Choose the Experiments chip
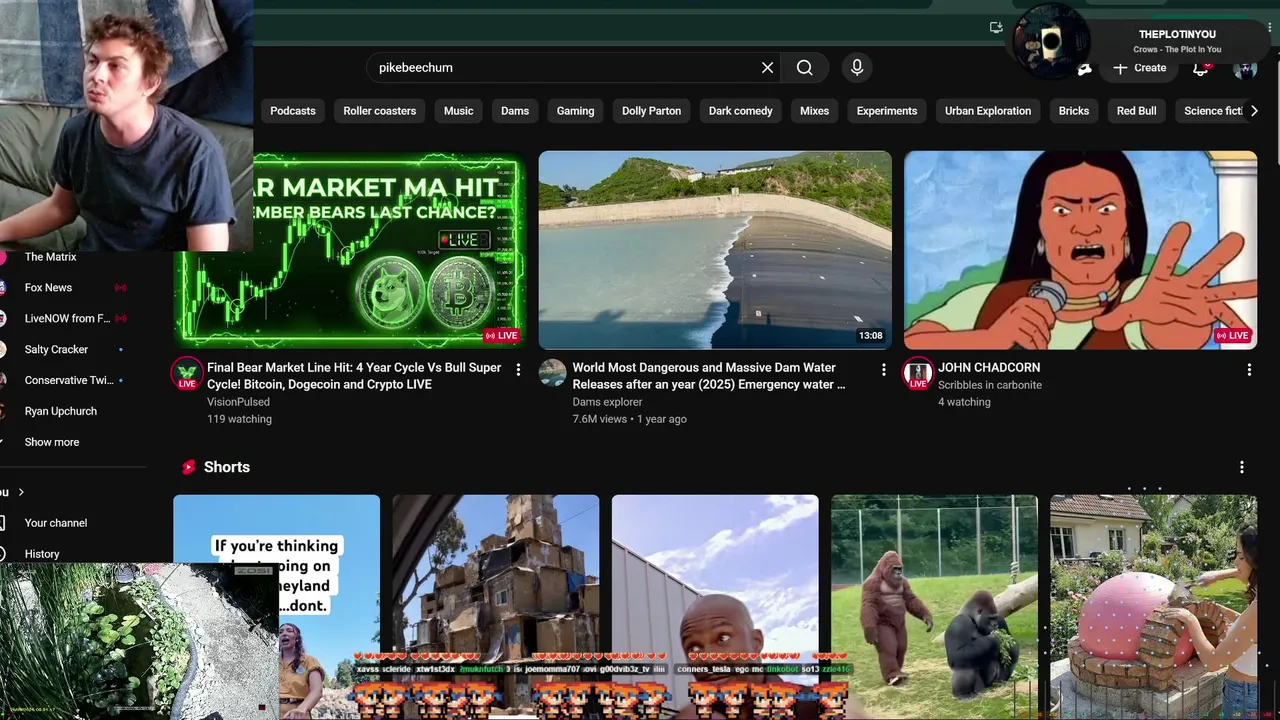The width and height of the screenshot is (1280, 720). [x=887, y=111]
